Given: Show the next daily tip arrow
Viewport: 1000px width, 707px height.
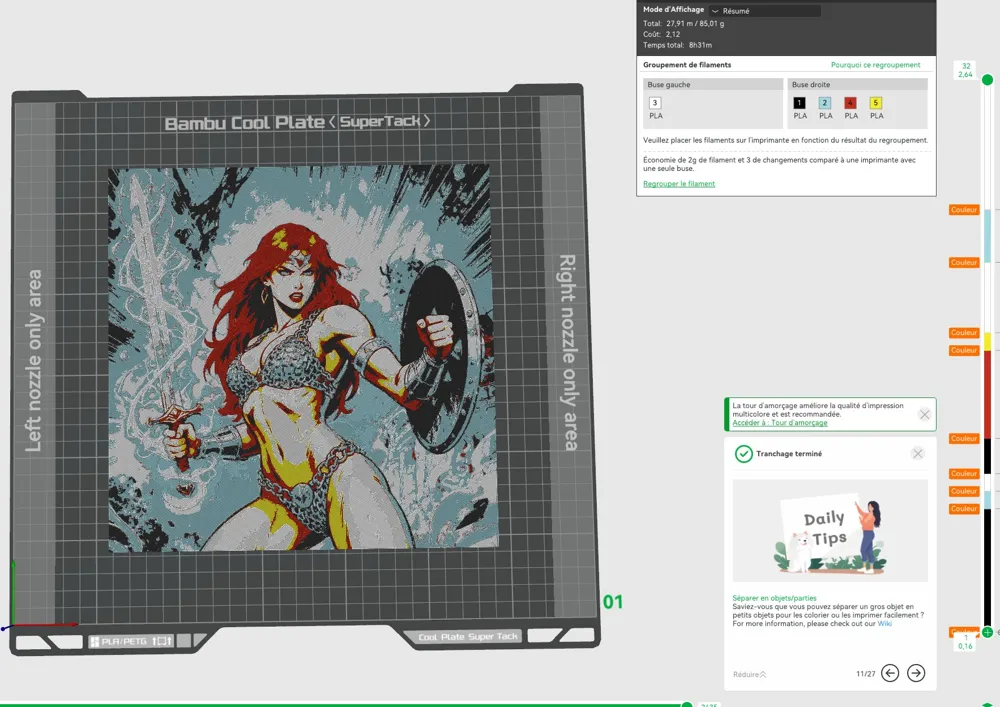Looking at the screenshot, I should pos(916,673).
